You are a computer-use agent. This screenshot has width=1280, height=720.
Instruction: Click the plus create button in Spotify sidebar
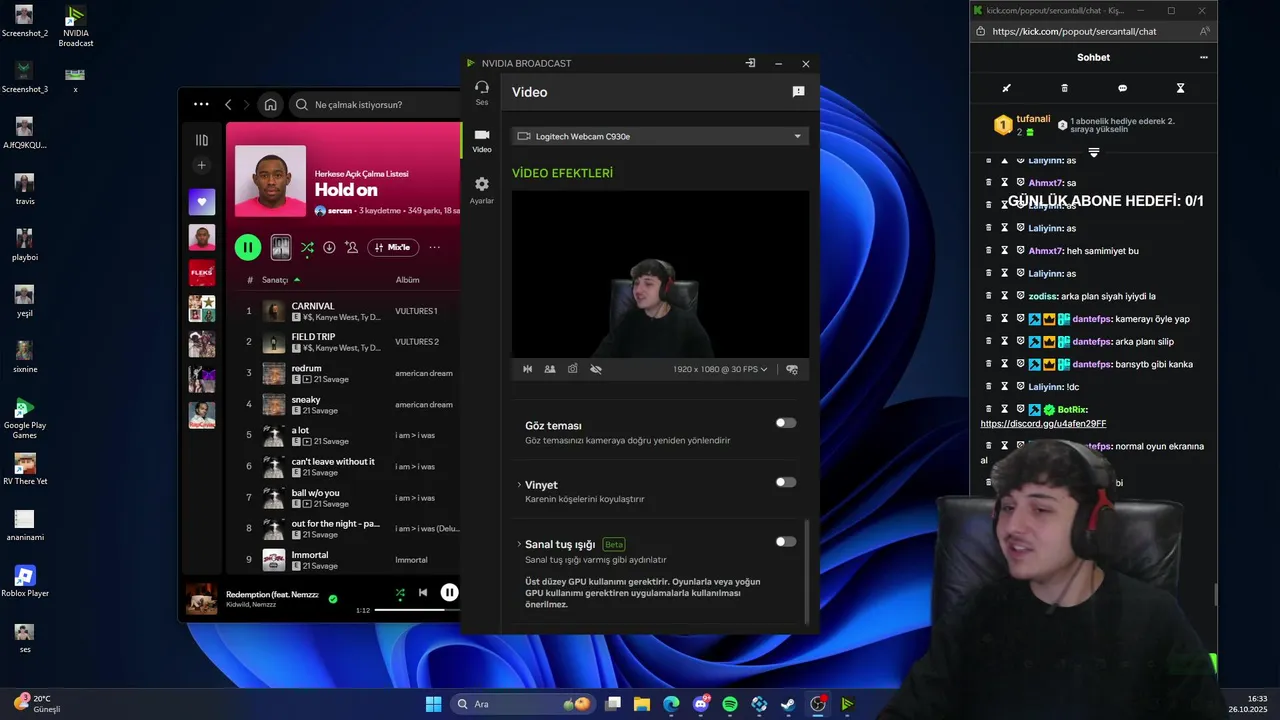coord(202,165)
